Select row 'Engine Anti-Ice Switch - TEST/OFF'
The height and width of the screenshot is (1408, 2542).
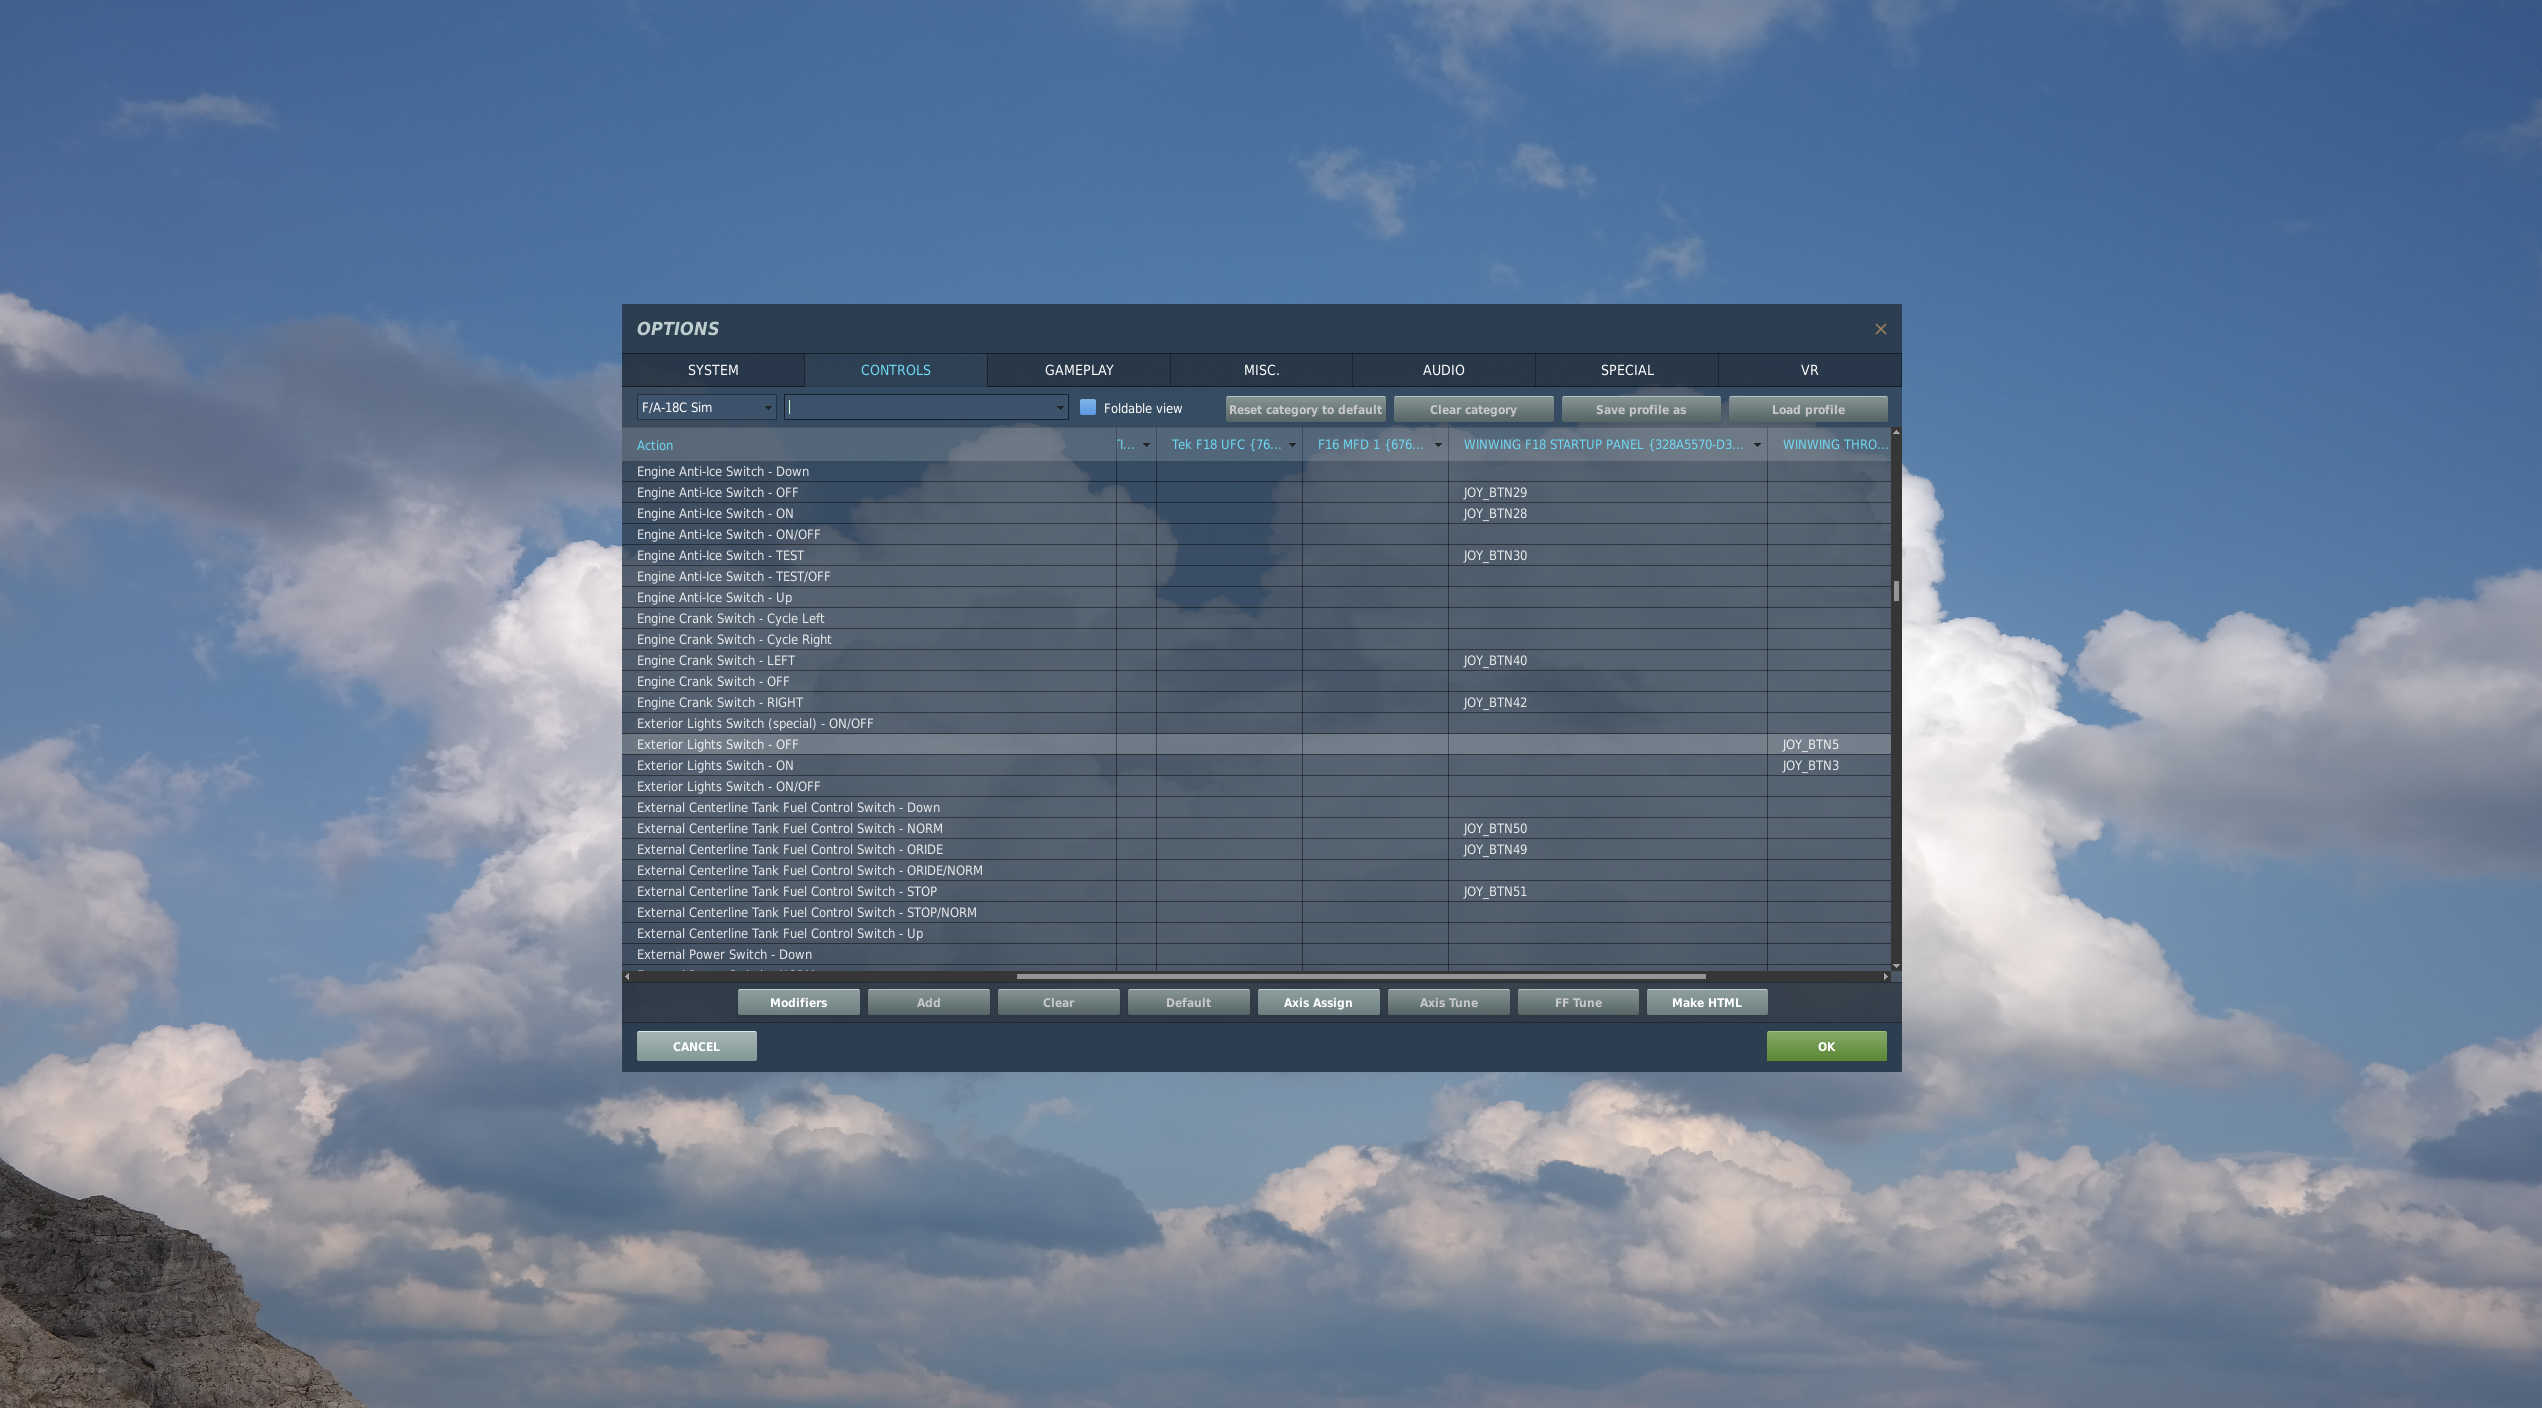pyautogui.click(x=1256, y=576)
